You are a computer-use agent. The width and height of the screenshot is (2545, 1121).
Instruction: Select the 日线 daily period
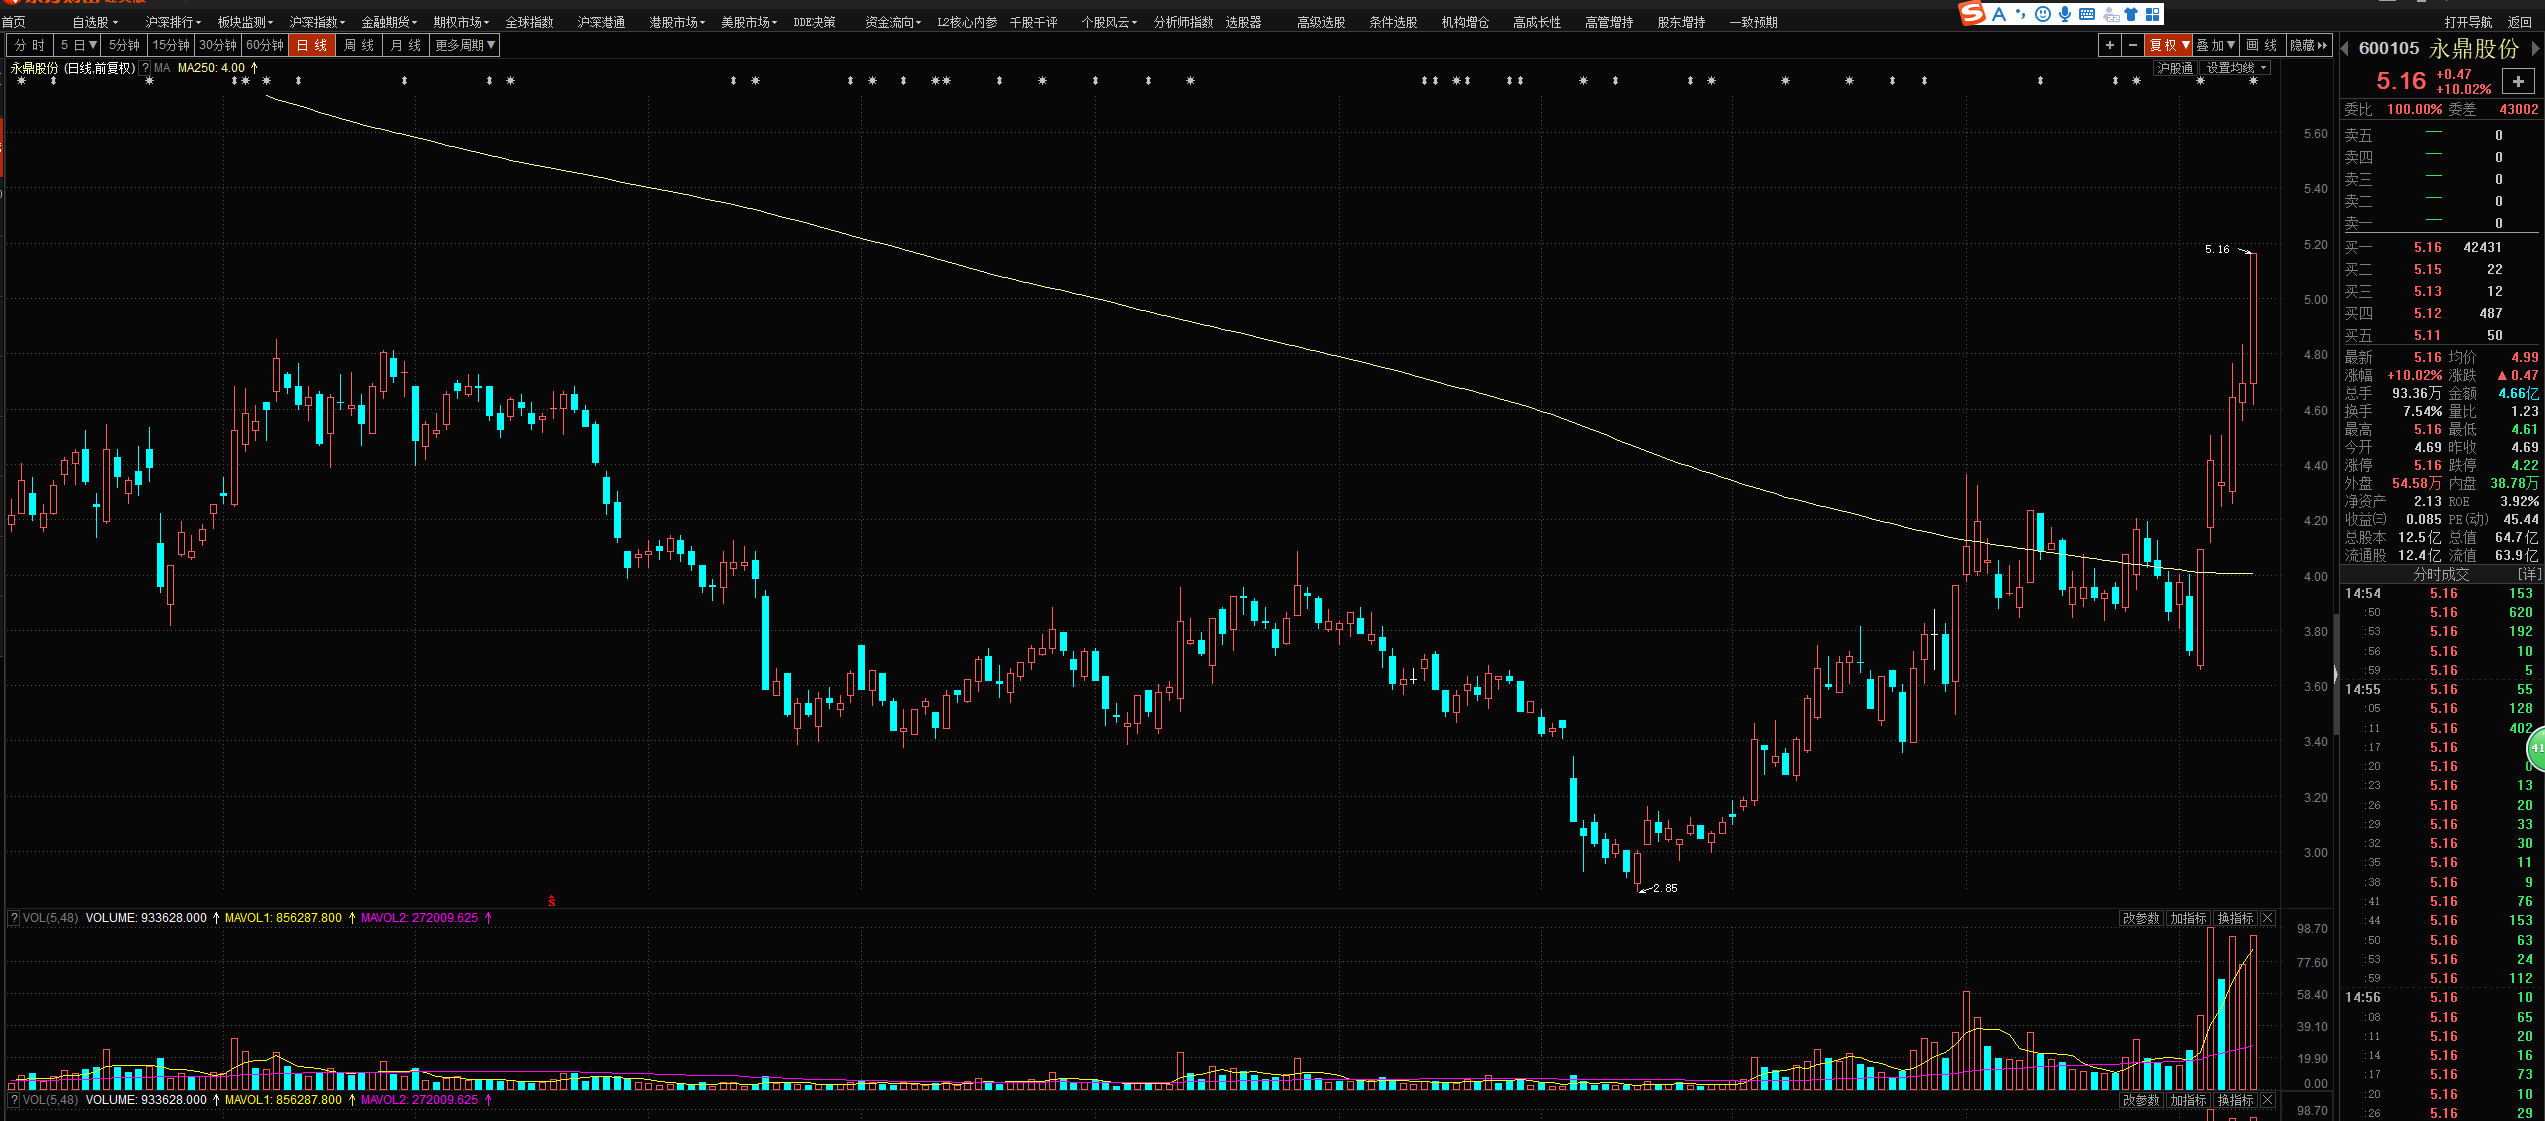pyautogui.click(x=312, y=45)
